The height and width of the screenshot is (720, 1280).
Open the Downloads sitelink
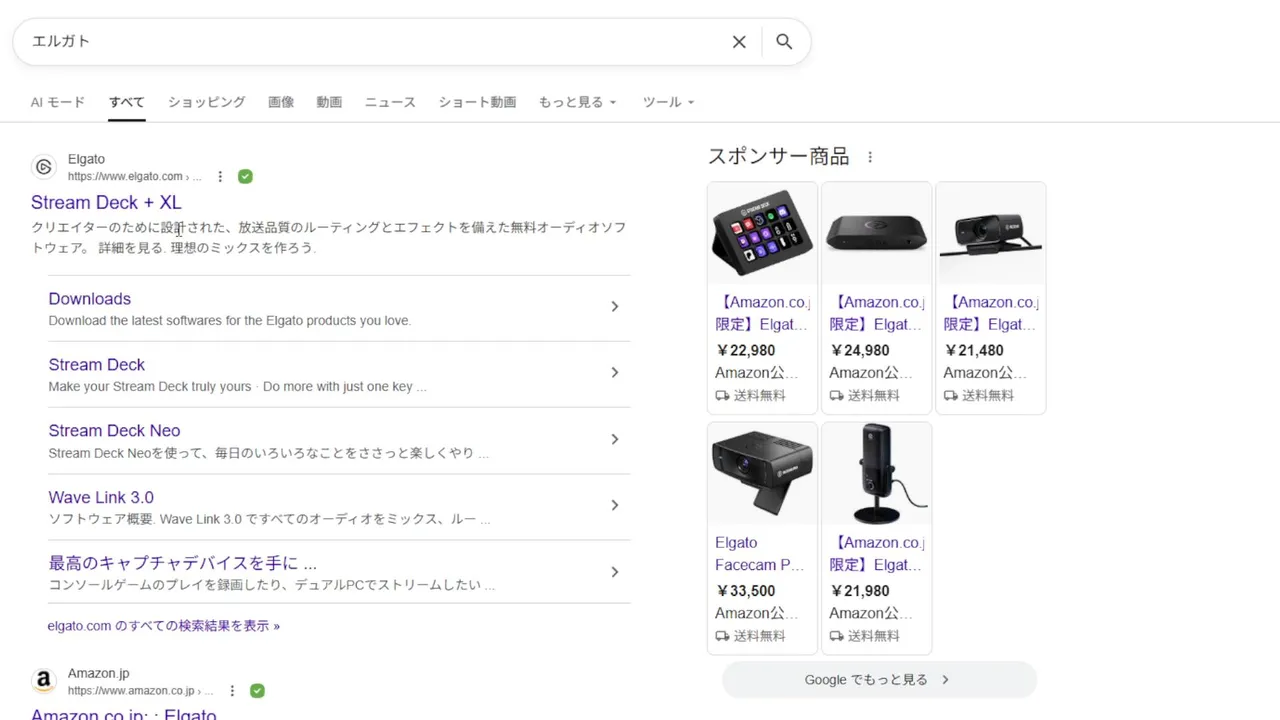tap(90, 299)
